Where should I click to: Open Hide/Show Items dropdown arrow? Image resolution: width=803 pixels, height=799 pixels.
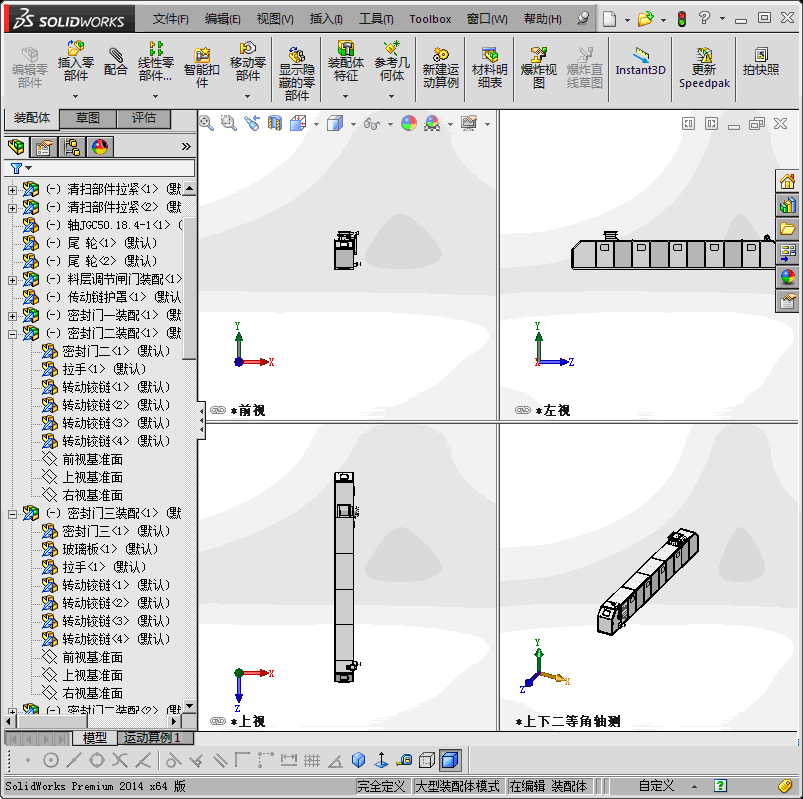coord(390,124)
